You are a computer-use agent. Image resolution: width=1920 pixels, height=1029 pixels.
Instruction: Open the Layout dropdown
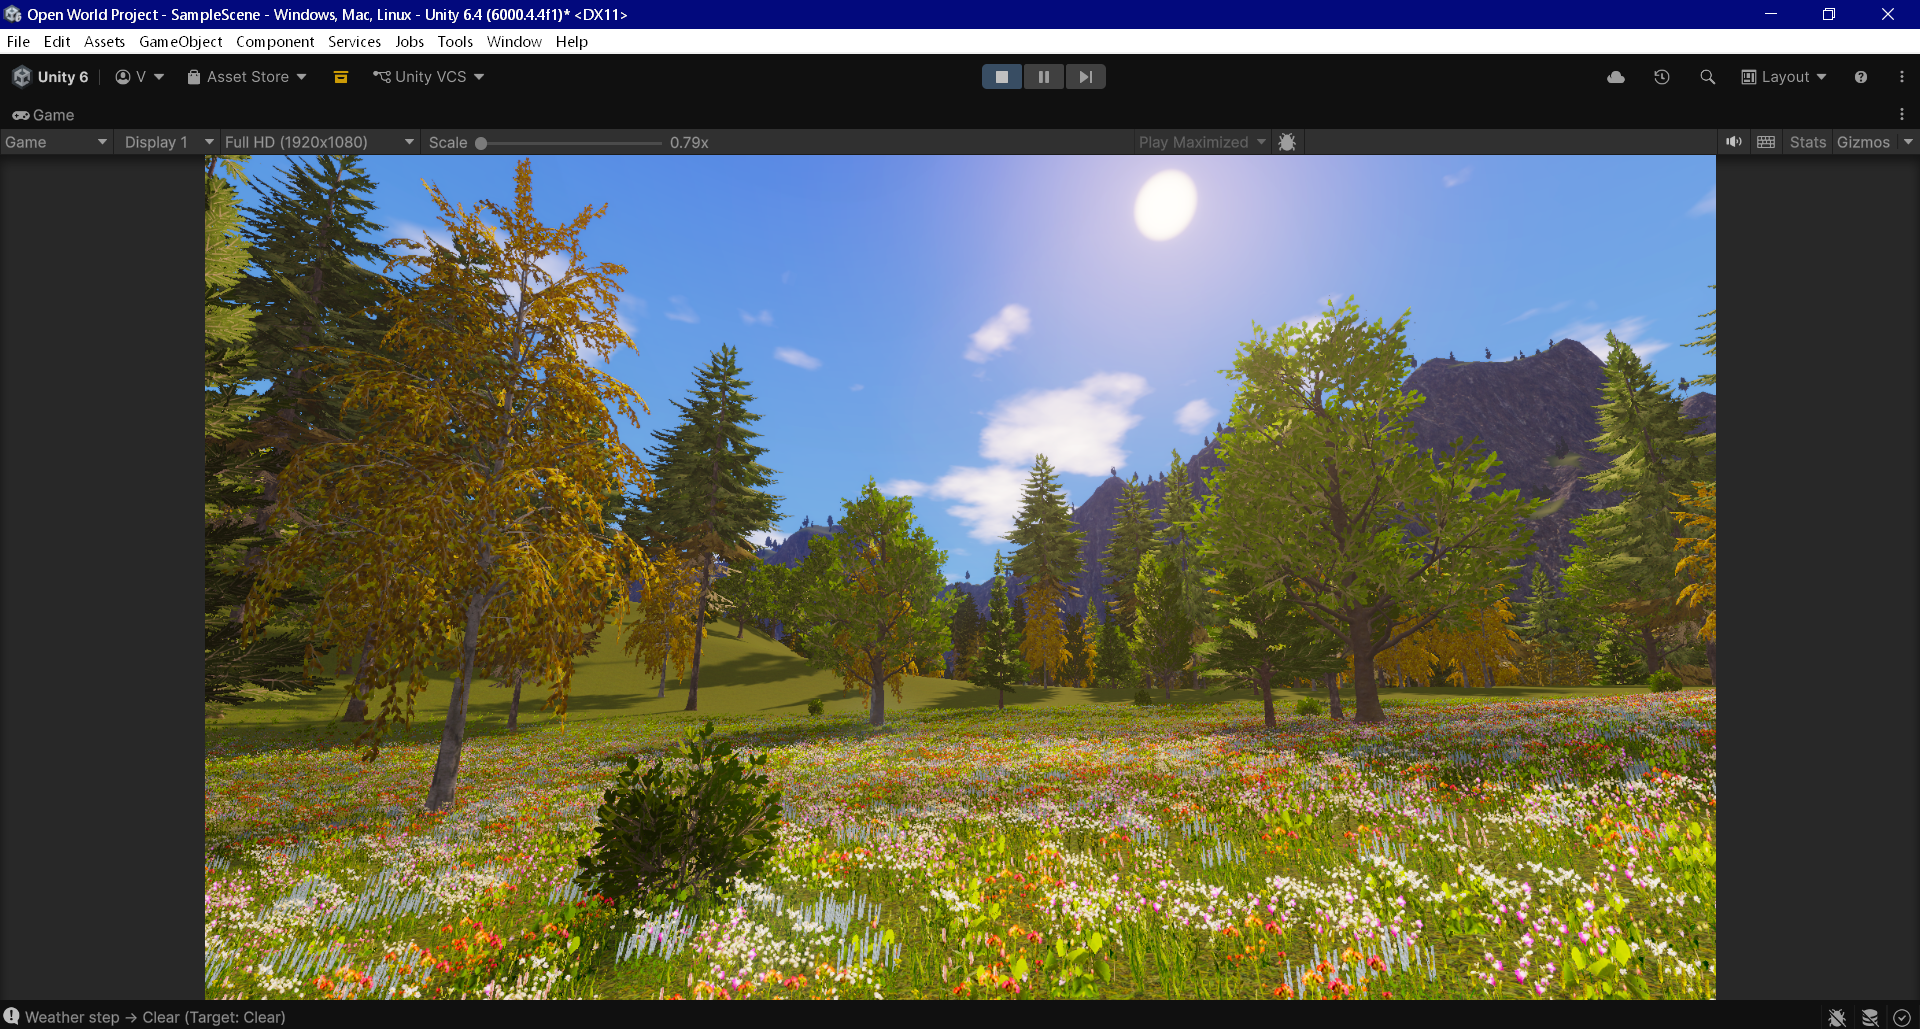pos(1784,77)
